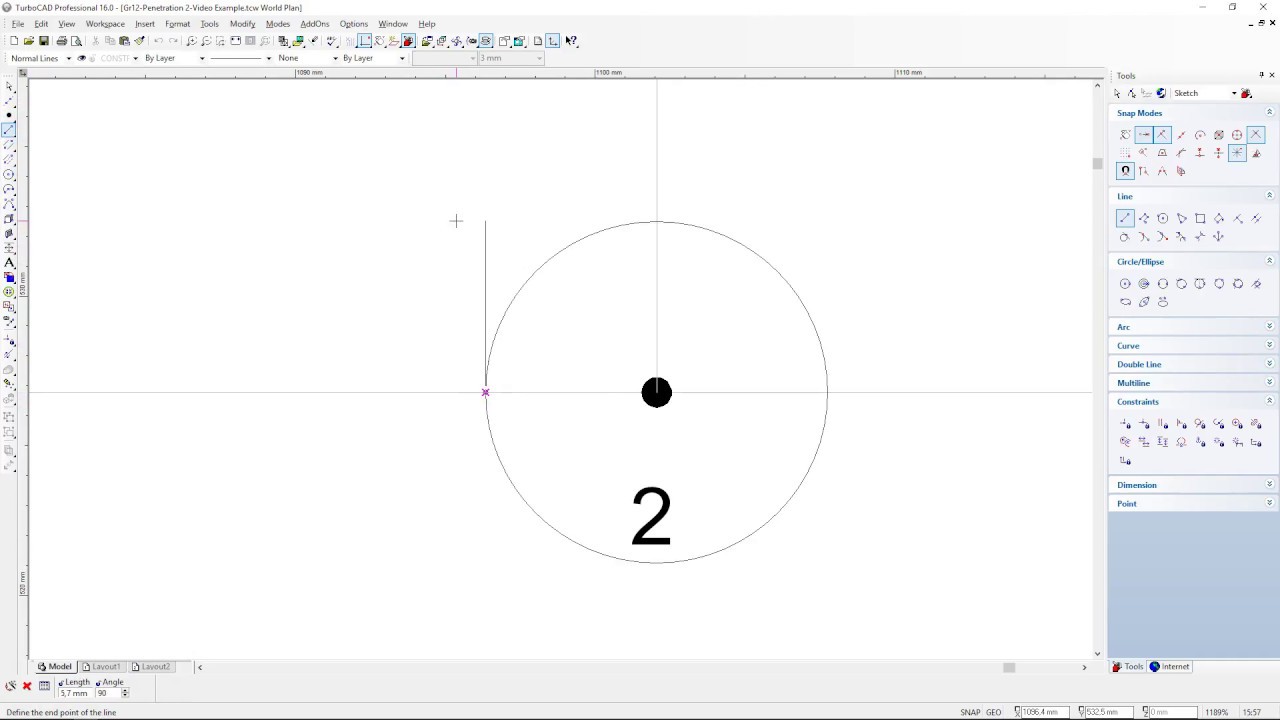The image size is (1280, 720).
Task: Save the drawing using the floppy disk icon
Action: [x=44, y=41]
